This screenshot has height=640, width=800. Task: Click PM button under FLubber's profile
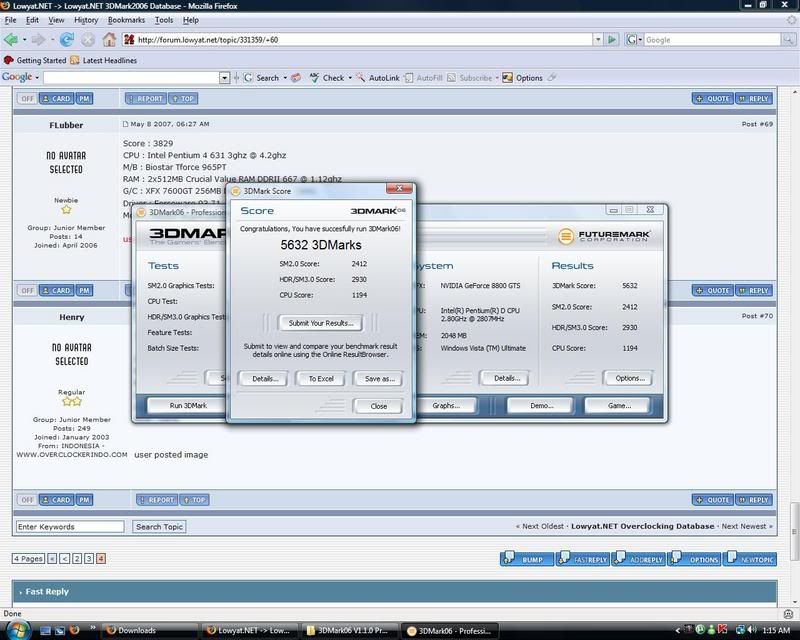tap(84, 290)
